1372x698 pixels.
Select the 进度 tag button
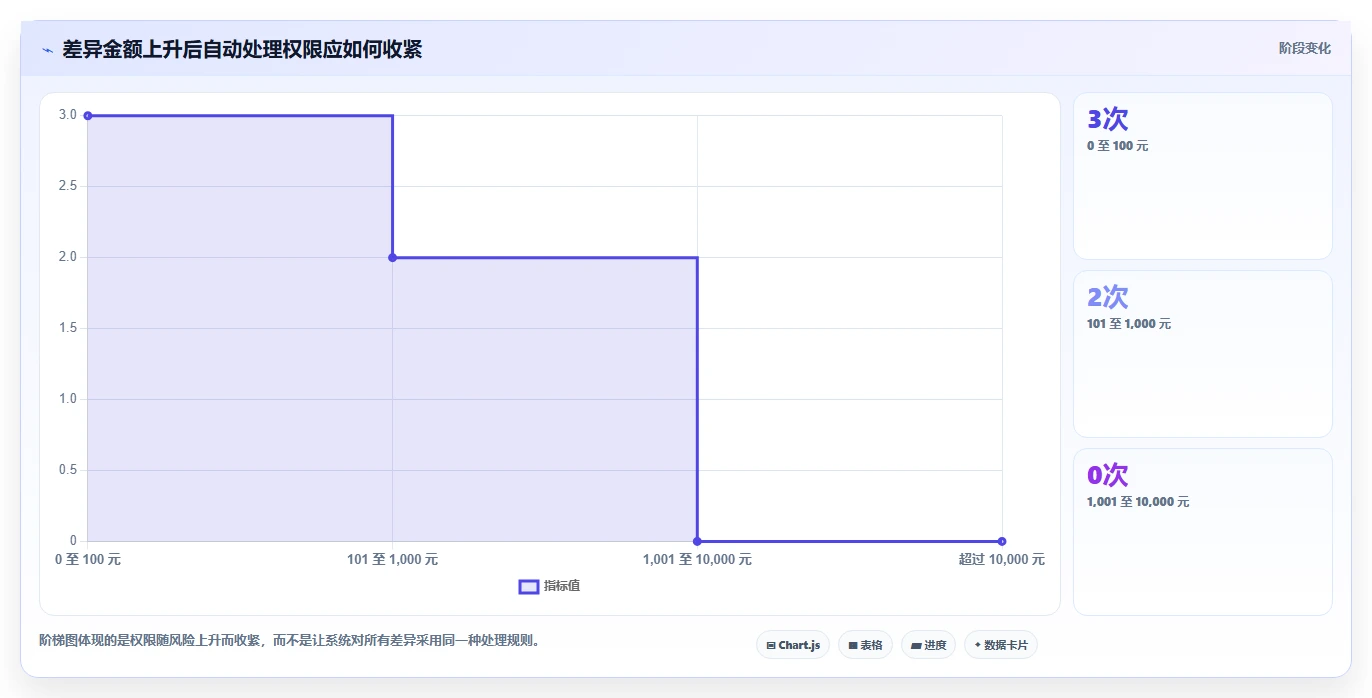click(928, 645)
